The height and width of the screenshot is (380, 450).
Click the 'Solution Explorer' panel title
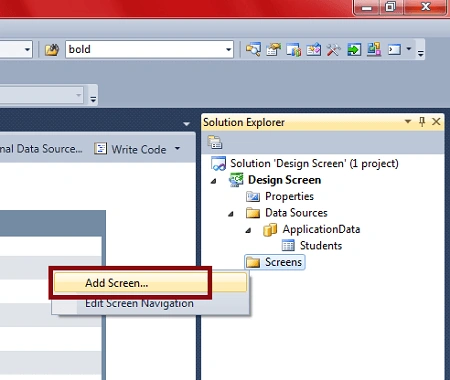tap(244, 122)
